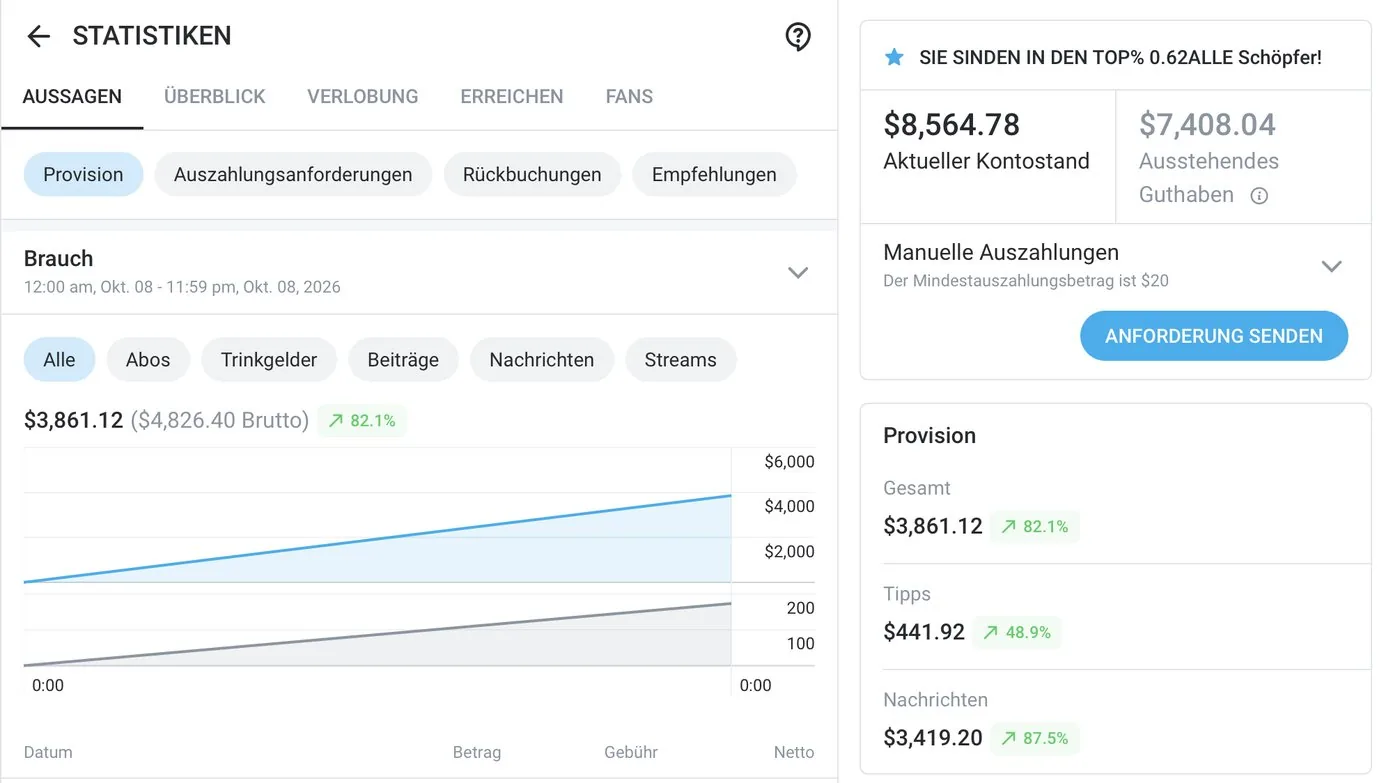The image size is (1400, 783).
Task: Switch to the ERREICHEN tab
Action: (x=512, y=97)
